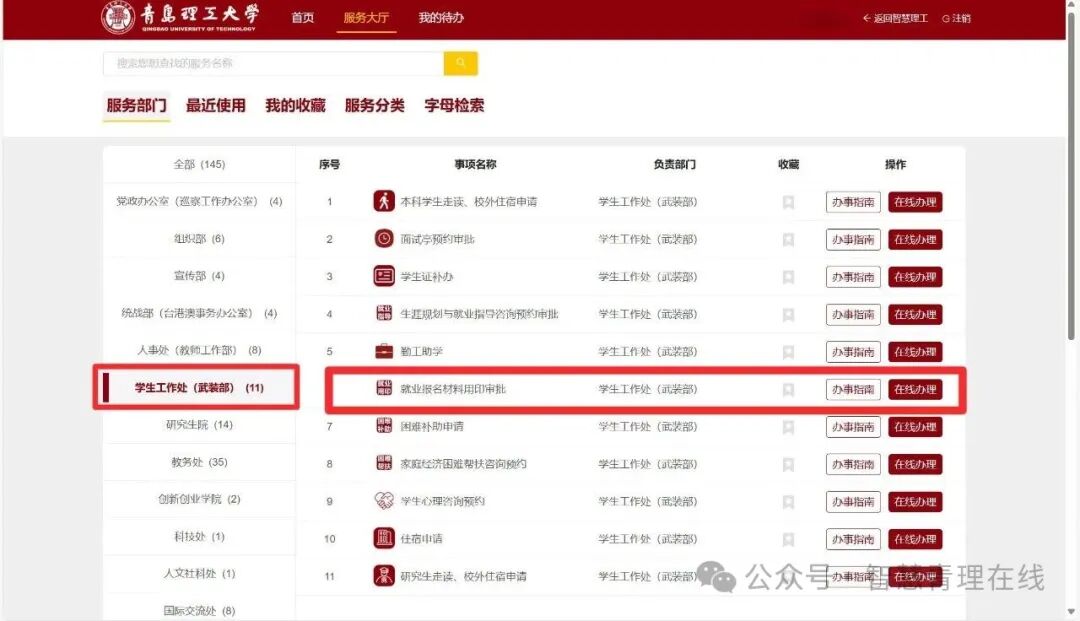Select 宣传部 (4) department
Screen dimensions: 1080x621
[199, 275]
